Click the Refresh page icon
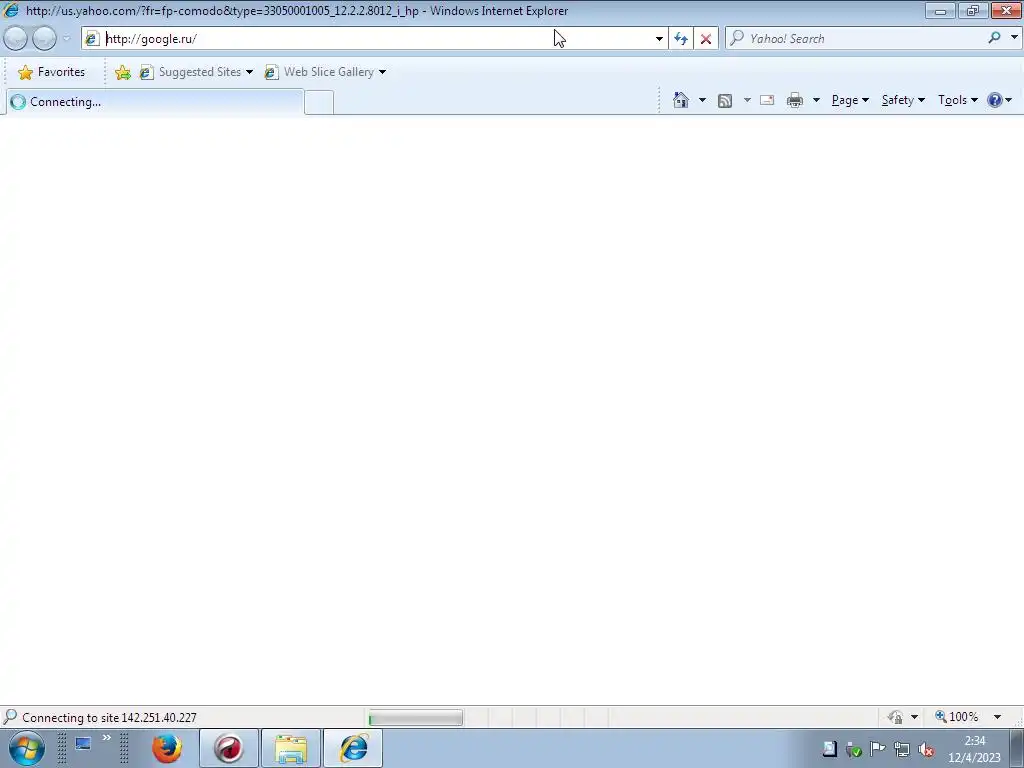This screenshot has width=1024, height=768. [680, 39]
